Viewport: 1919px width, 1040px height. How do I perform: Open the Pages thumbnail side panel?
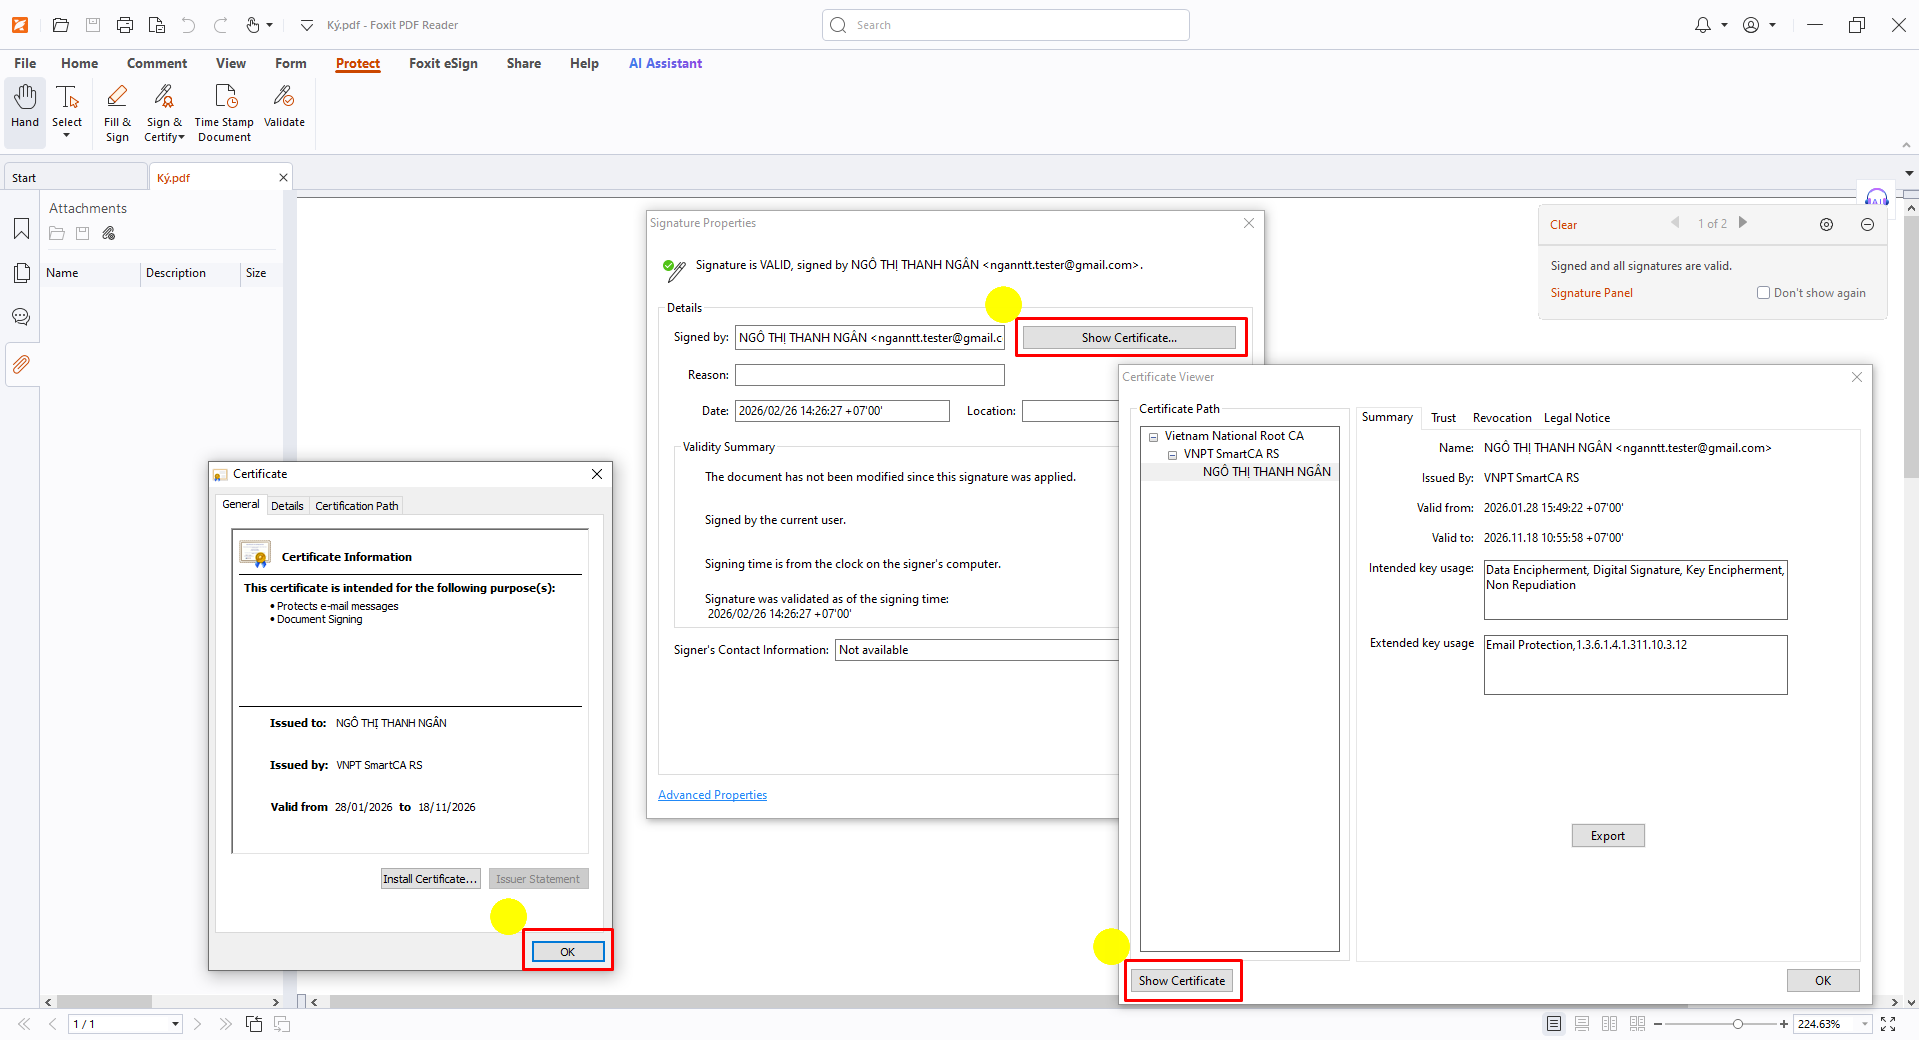(21, 273)
